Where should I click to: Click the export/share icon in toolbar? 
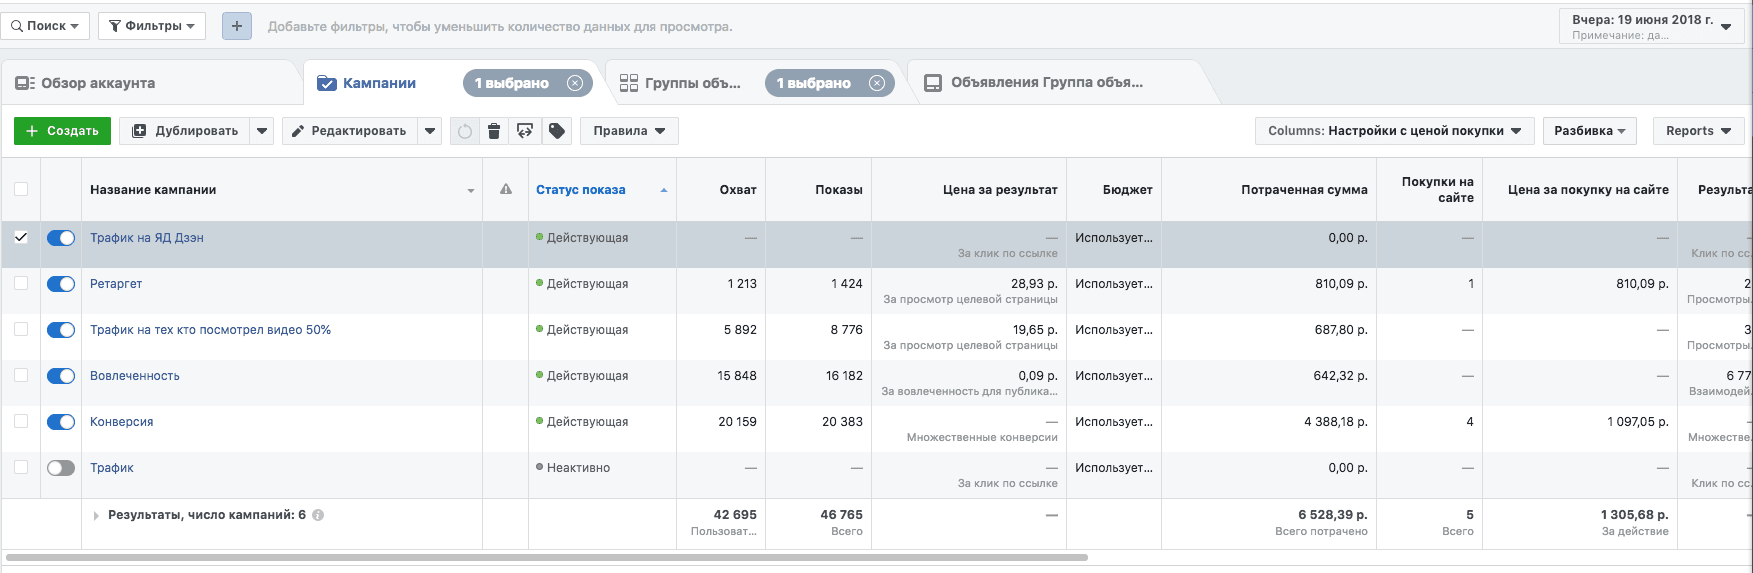[525, 131]
